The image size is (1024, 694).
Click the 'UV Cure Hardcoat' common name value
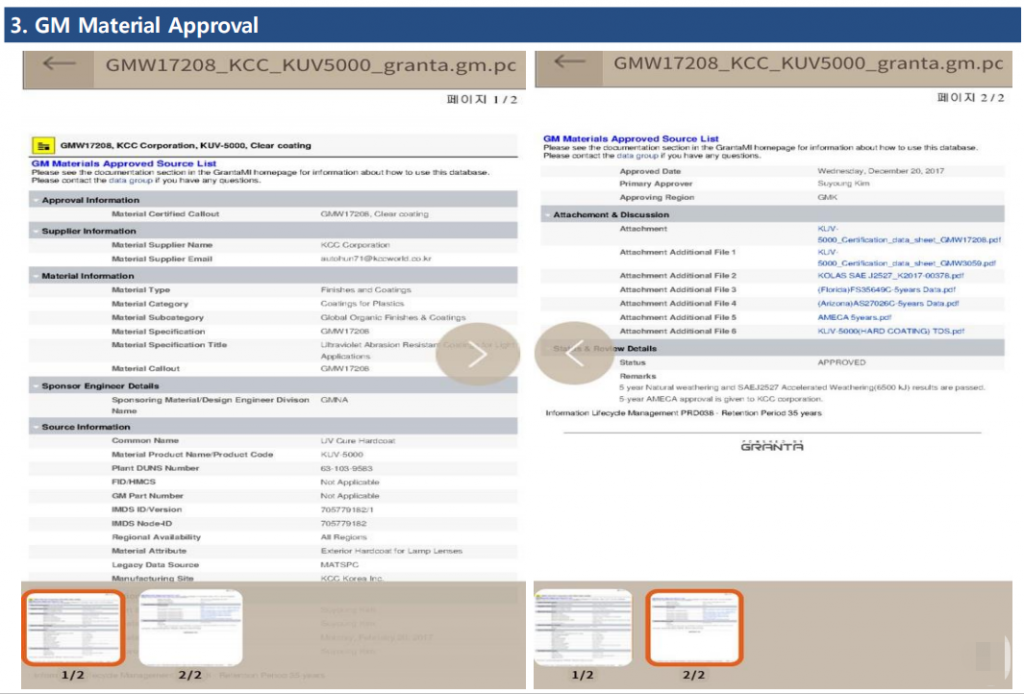point(358,441)
